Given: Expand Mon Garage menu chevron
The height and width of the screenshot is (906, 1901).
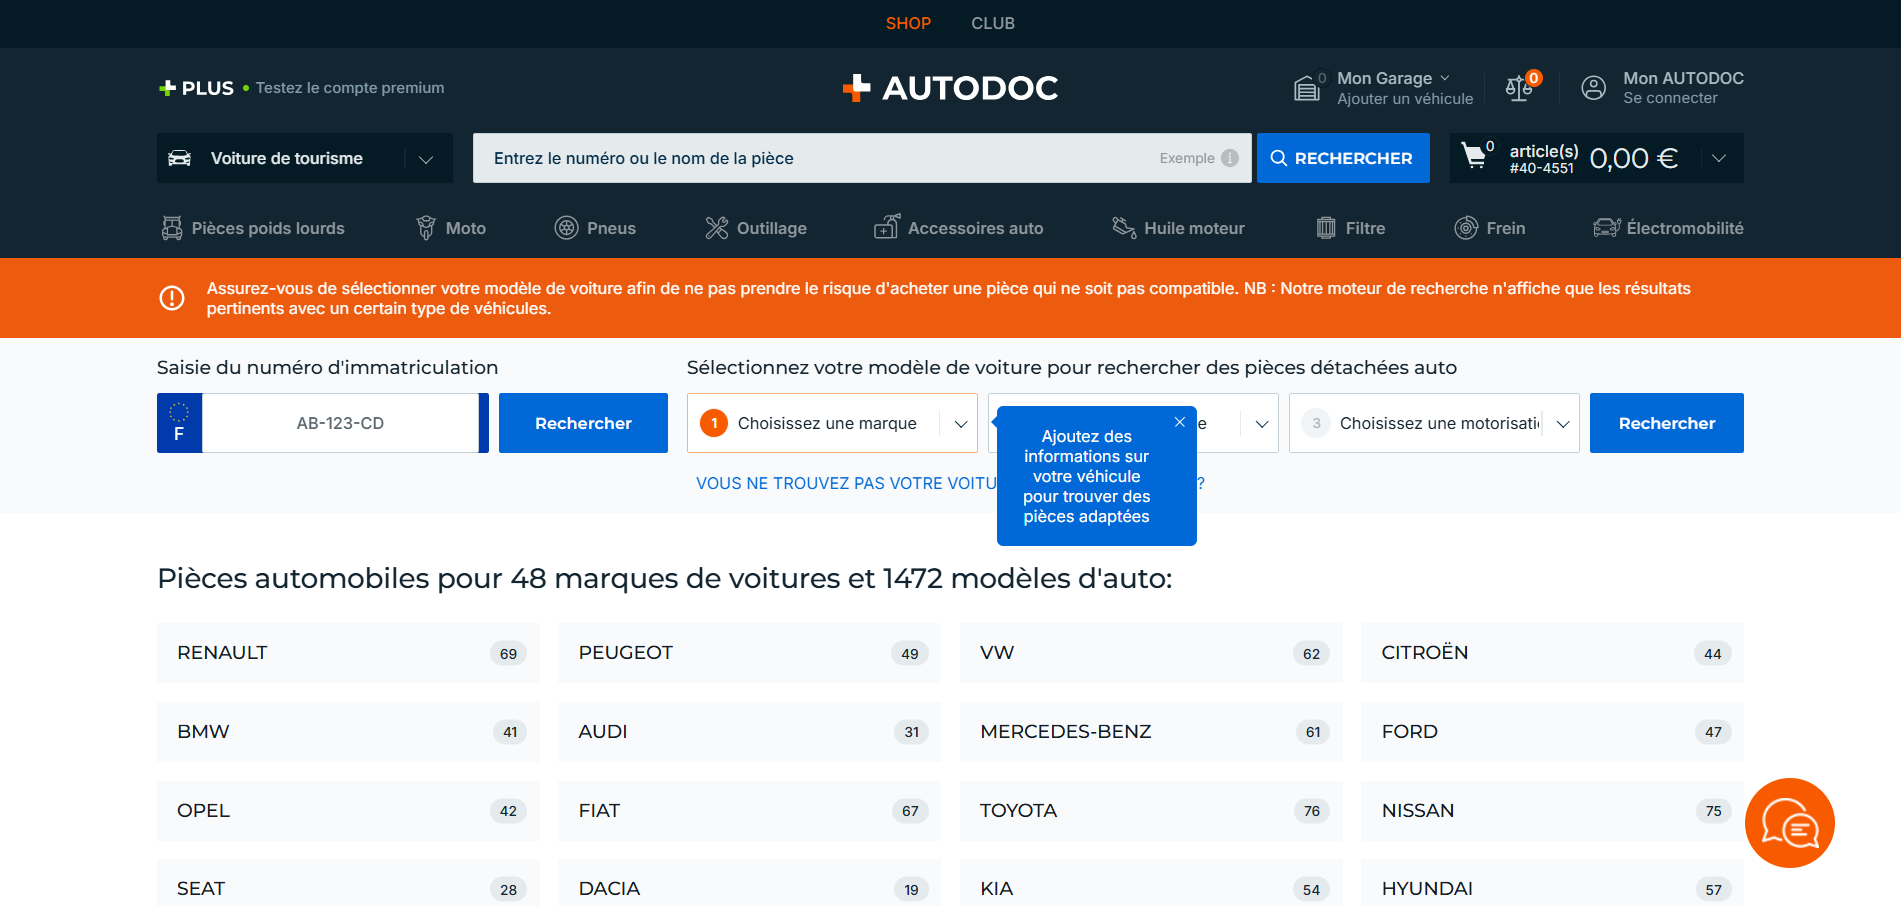Looking at the screenshot, I should (x=1445, y=78).
